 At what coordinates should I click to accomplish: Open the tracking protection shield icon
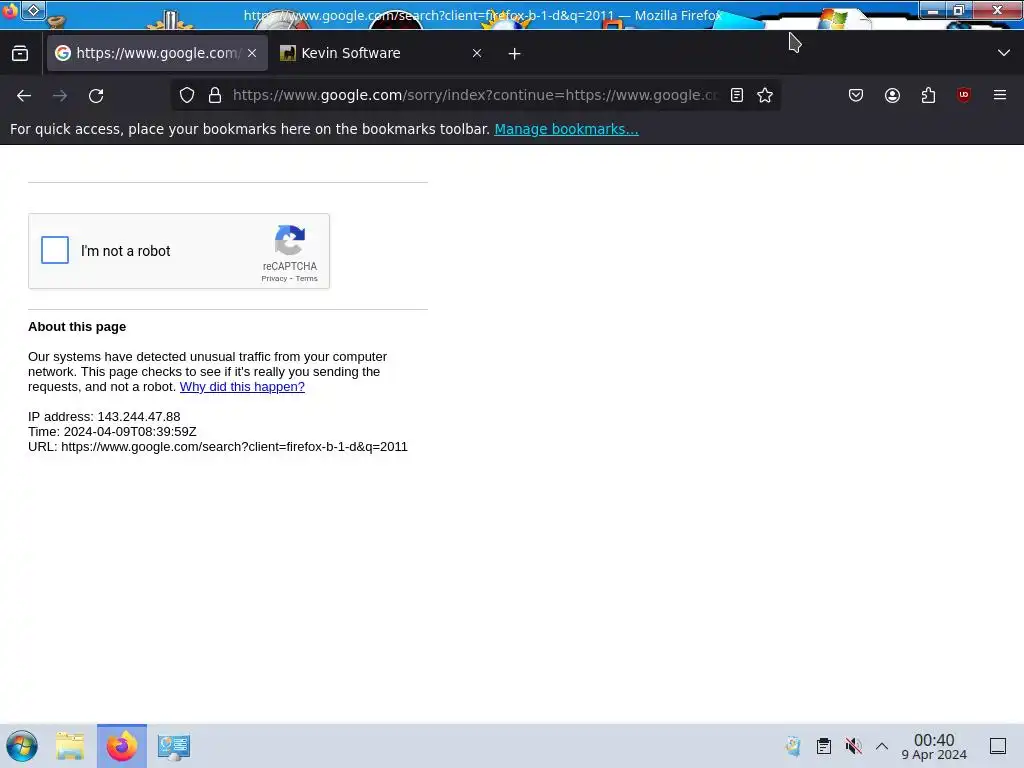[x=187, y=95]
